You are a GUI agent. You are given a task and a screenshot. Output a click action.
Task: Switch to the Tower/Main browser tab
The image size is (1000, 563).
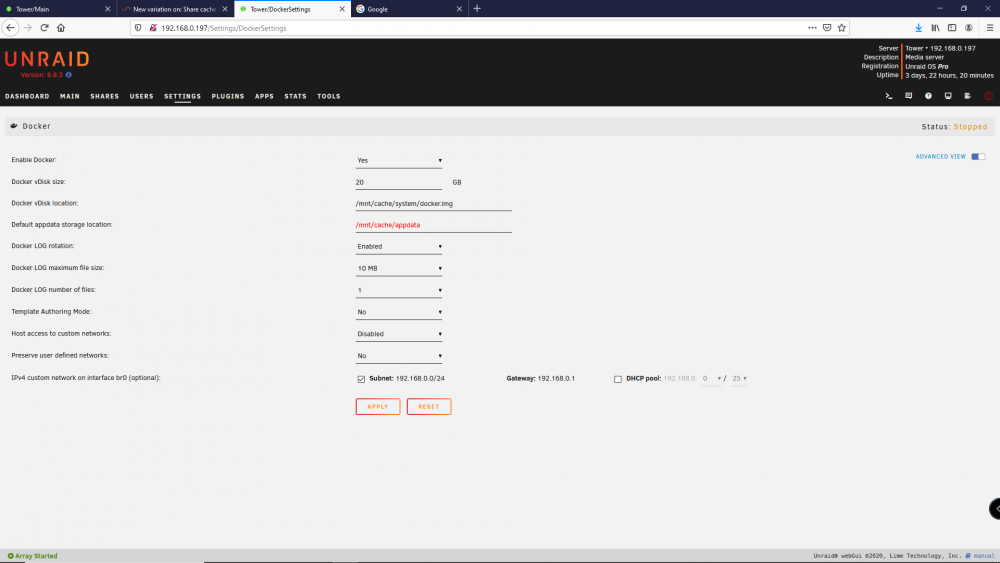click(x=57, y=9)
